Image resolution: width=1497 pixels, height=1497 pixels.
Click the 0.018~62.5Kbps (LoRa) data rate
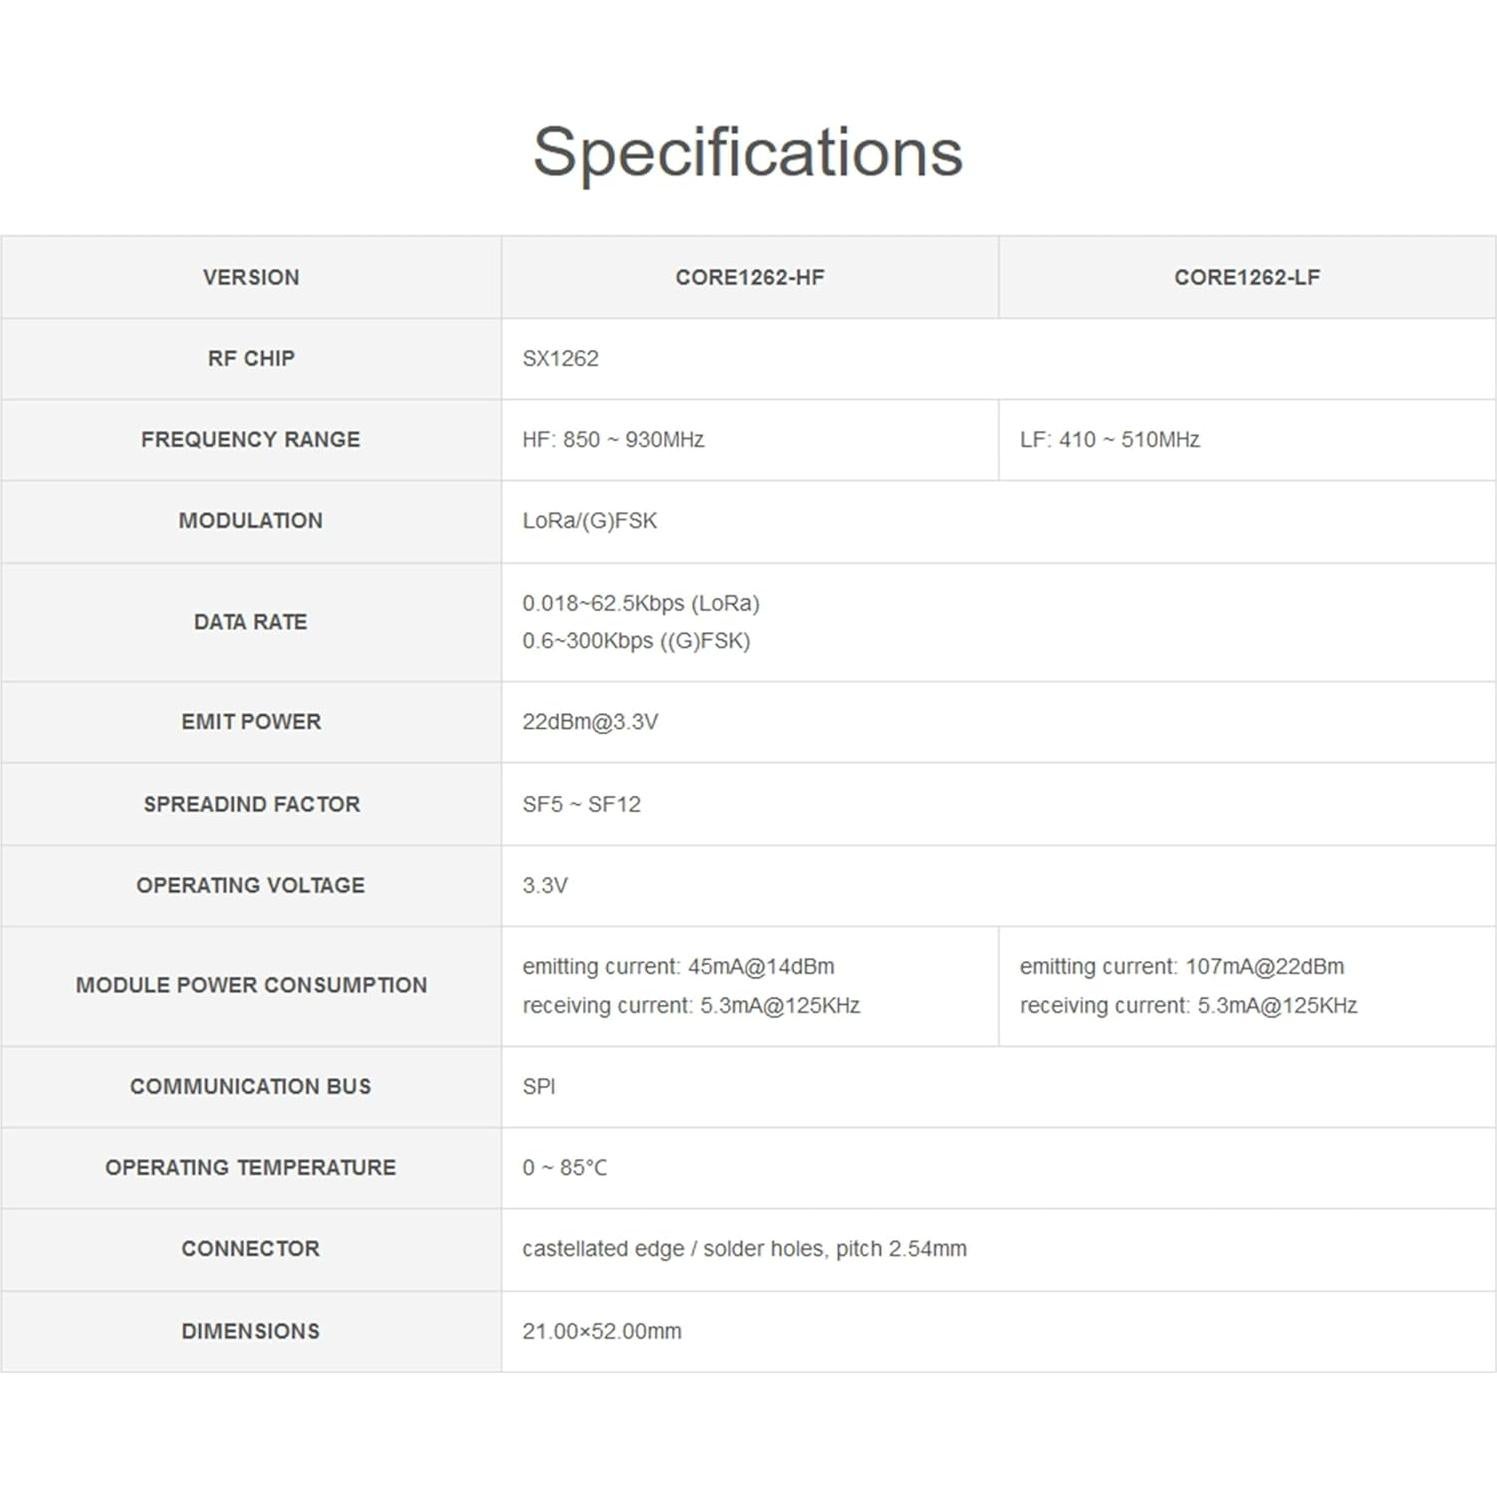[640, 603]
